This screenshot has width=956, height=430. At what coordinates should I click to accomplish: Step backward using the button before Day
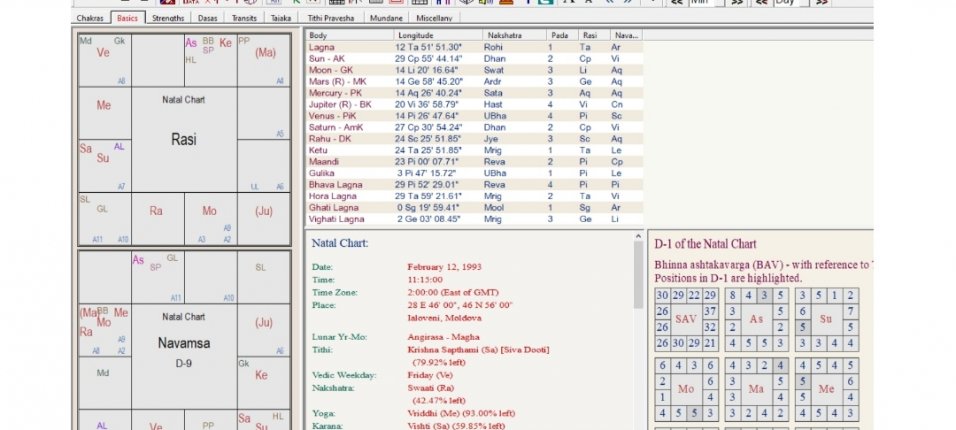tap(762, 2)
